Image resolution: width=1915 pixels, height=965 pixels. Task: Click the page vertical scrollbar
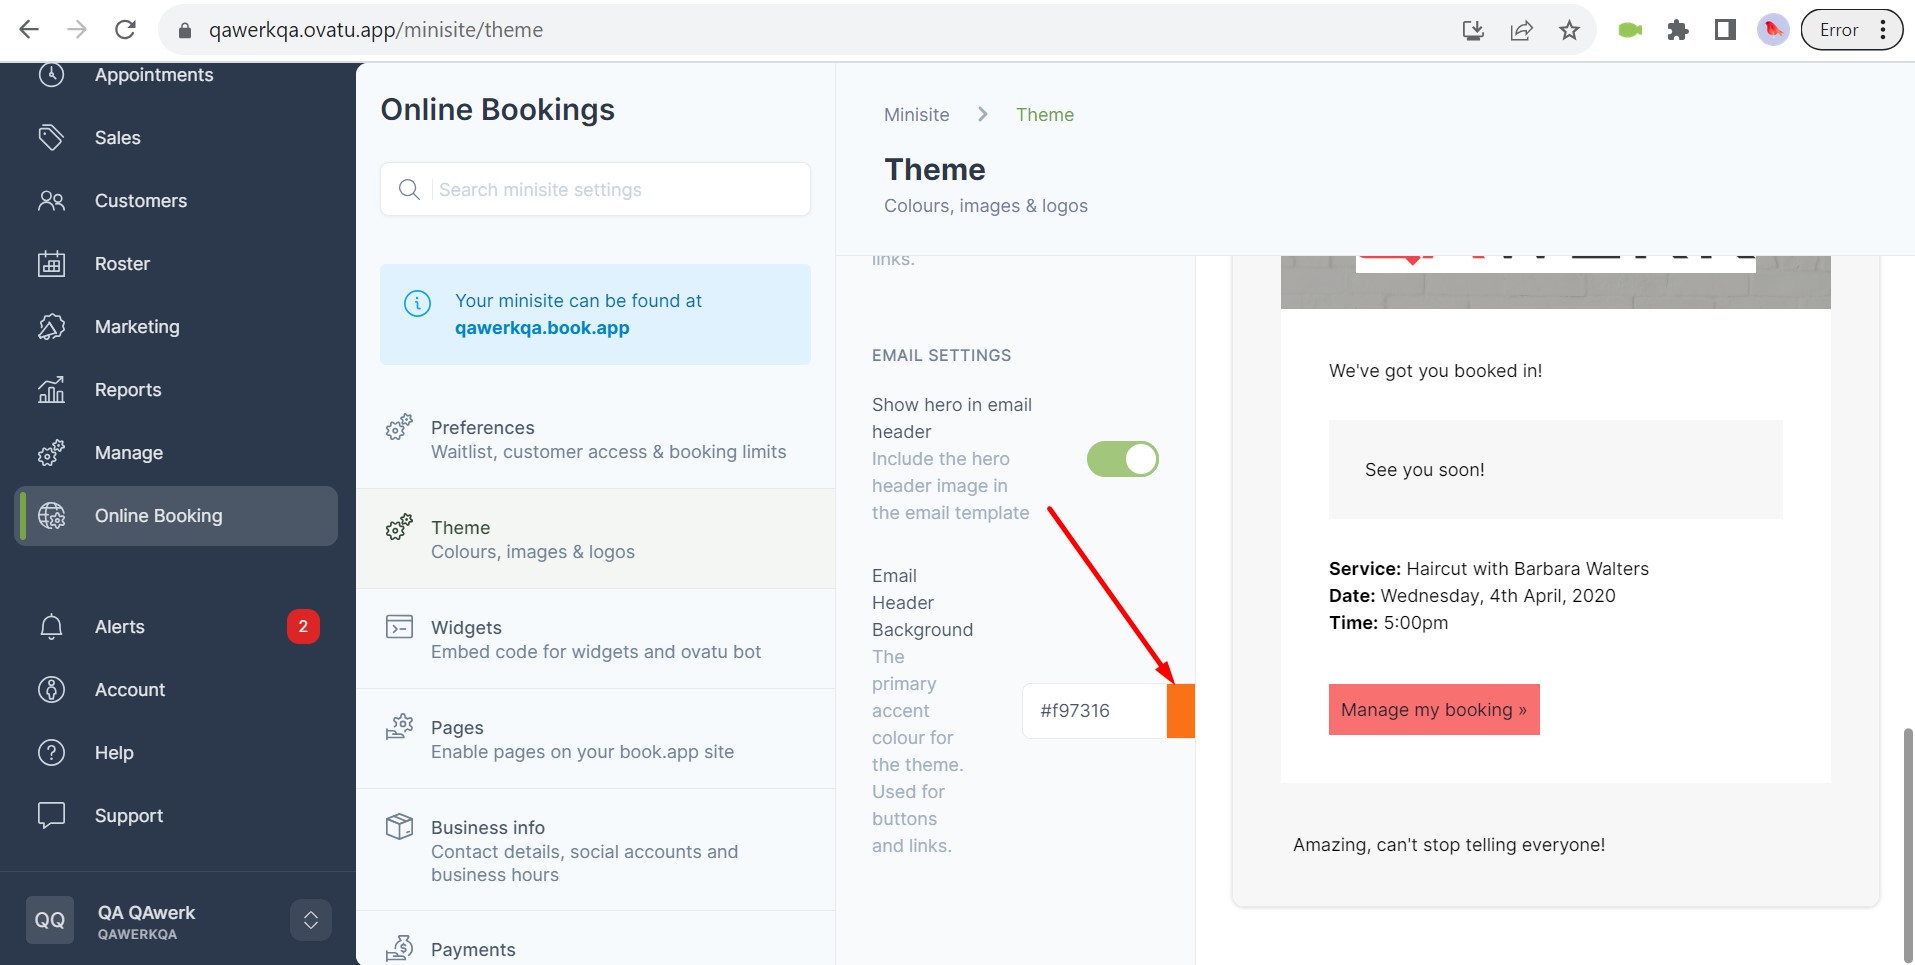point(1908,845)
